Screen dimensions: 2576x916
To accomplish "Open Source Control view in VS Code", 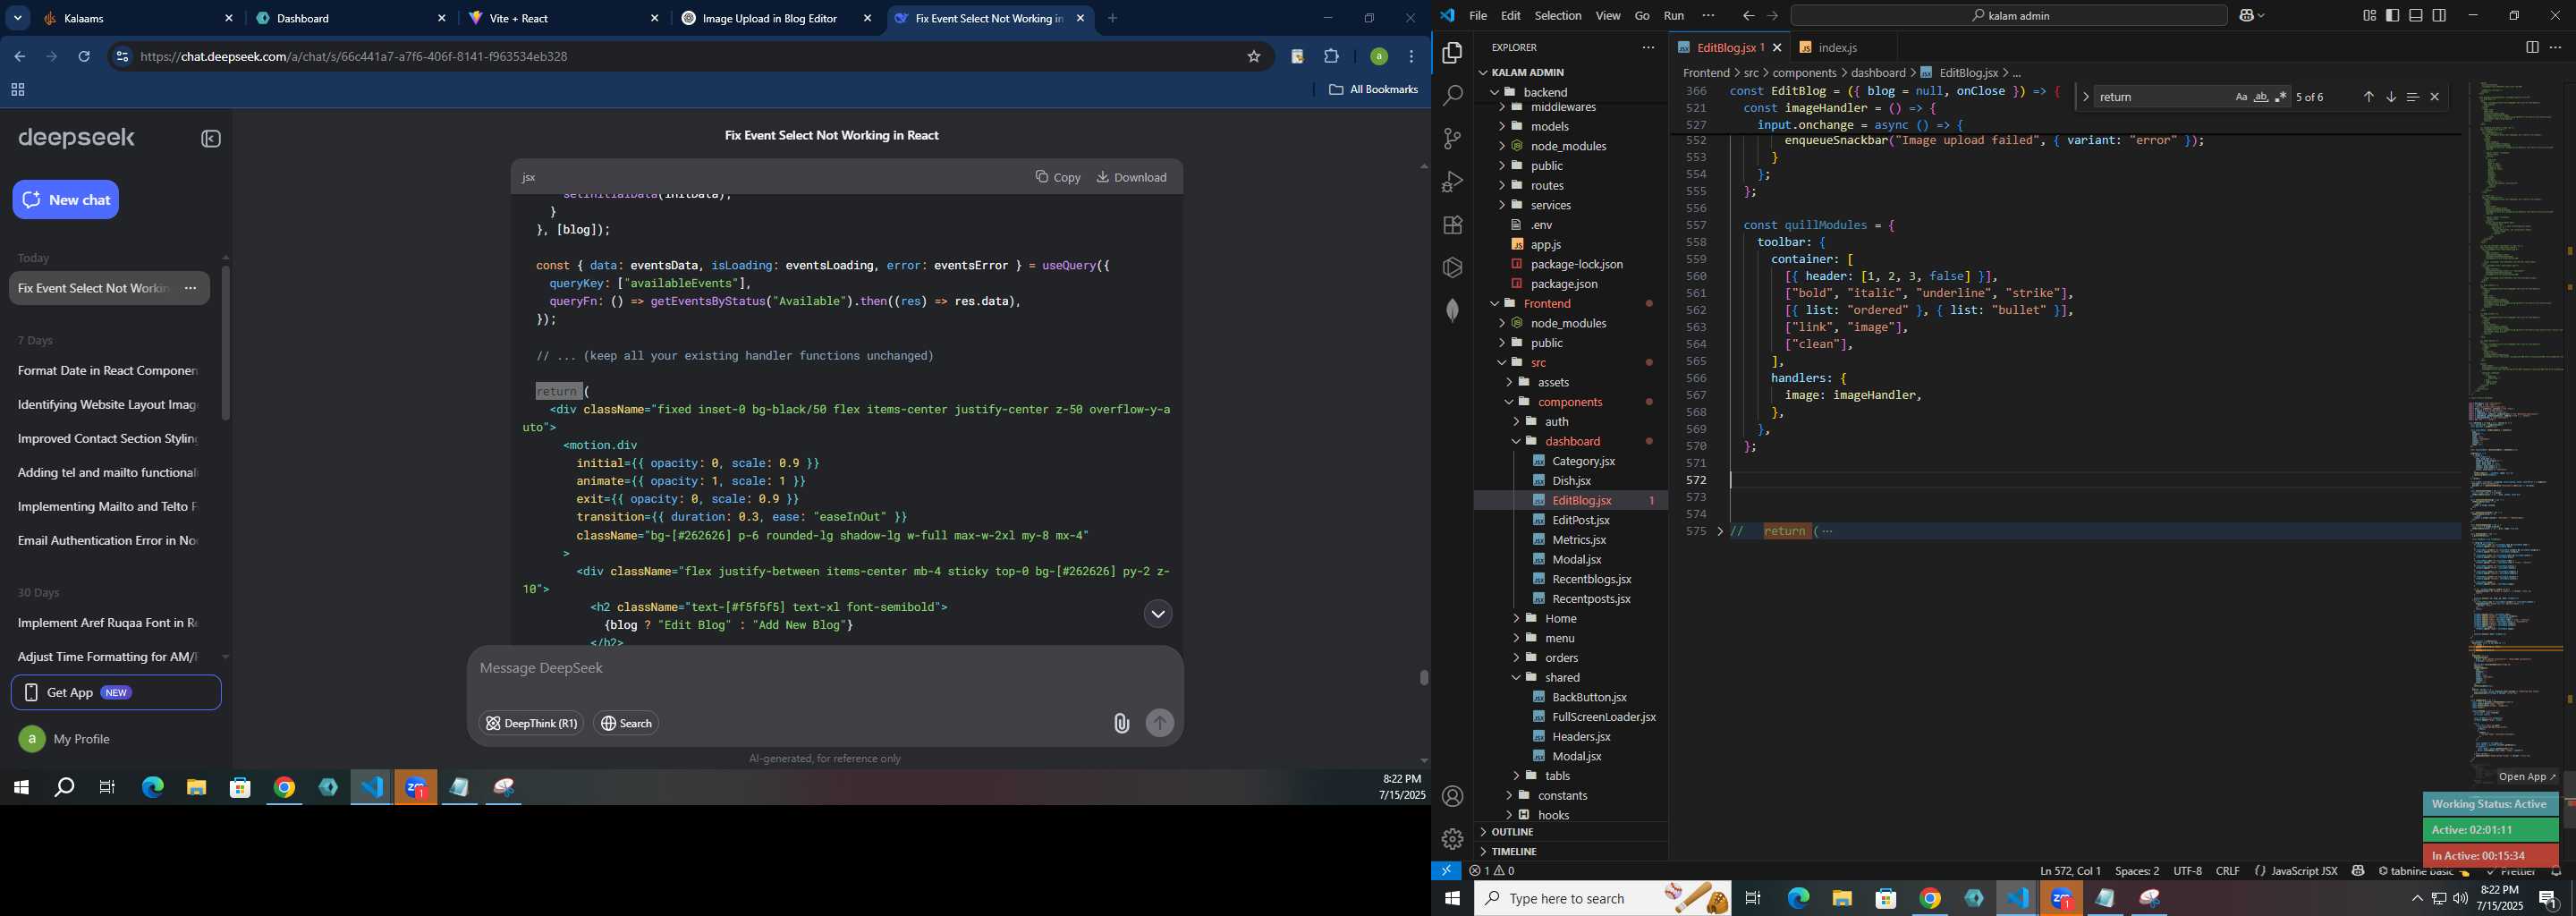I will click(x=1452, y=139).
